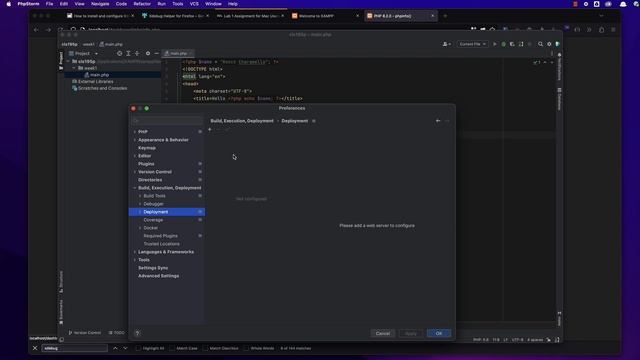The width and height of the screenshot is (640, 360).
Task: Open the VCS menu
Action: pos(194,4)
